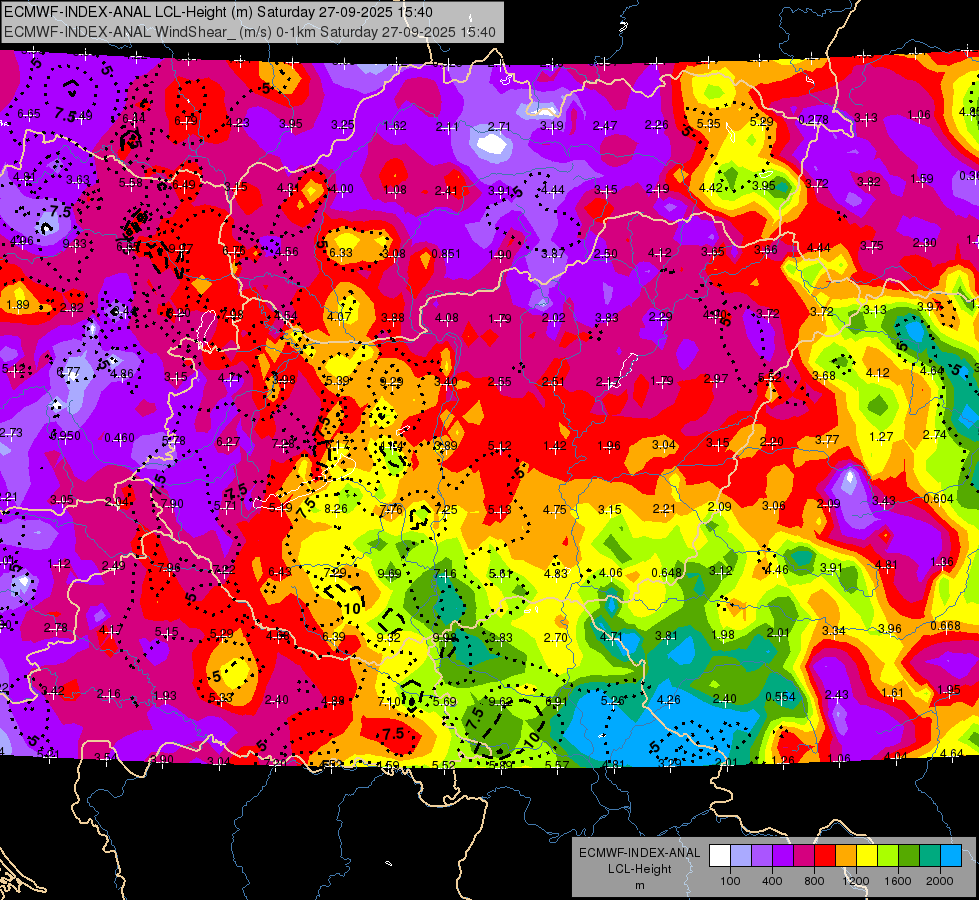Click the wind shear value 0.604
The height and width of the screenshot is (900, 979).
(x=938, y=498)
